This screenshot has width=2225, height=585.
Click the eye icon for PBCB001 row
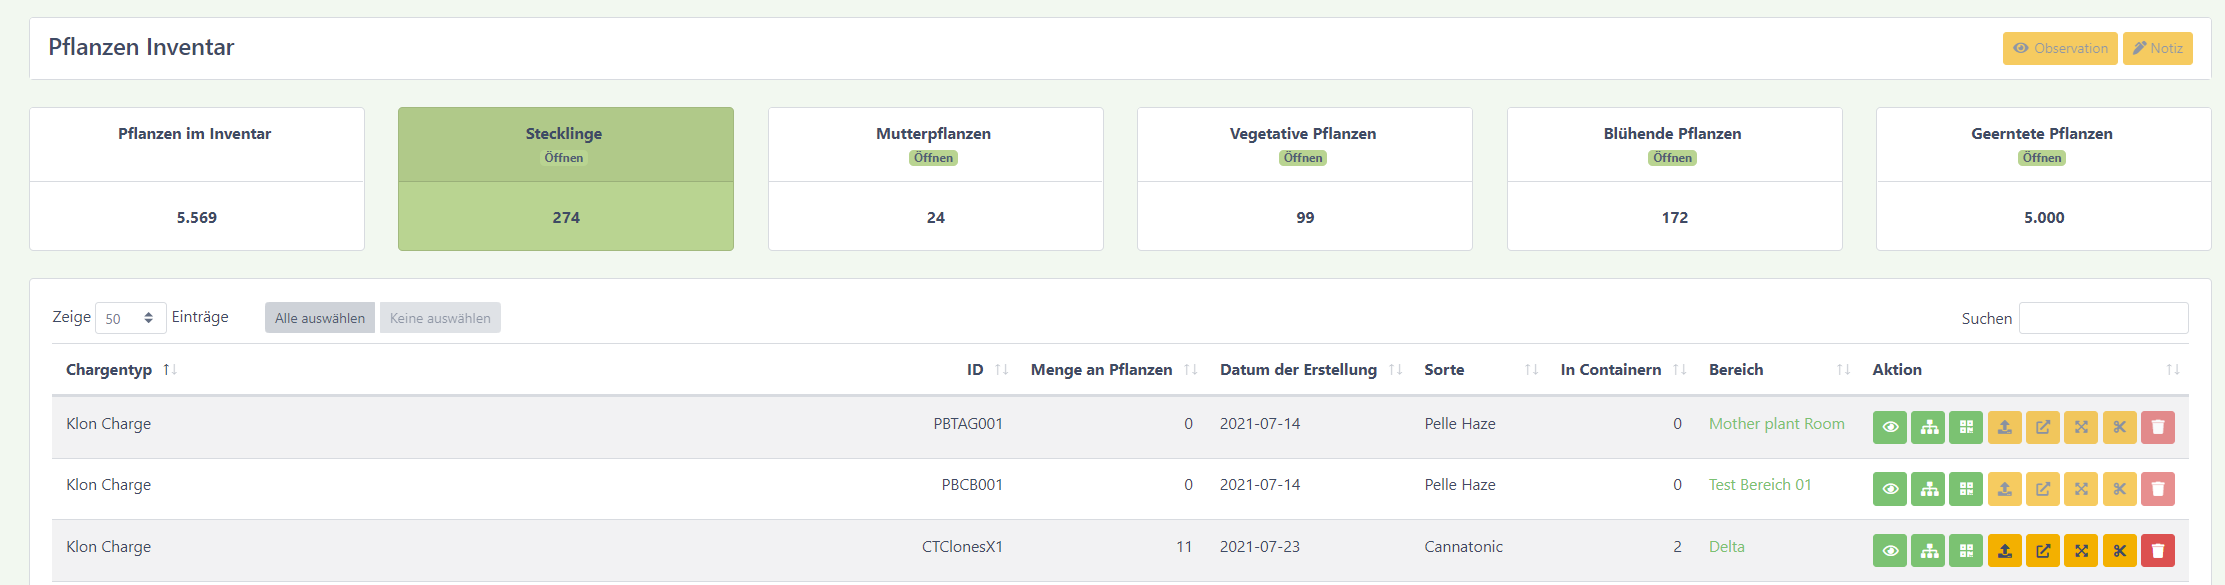[x=1890, y=489]
